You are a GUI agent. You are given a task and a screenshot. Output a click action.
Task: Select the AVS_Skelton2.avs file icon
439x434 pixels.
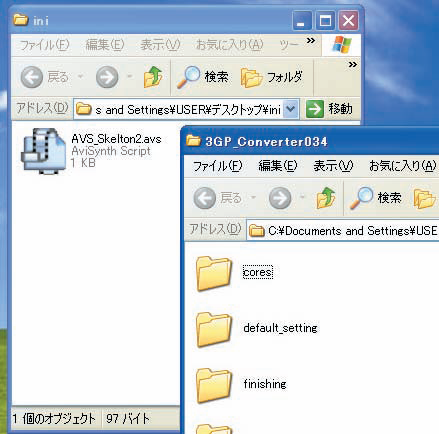pos(43,151)
